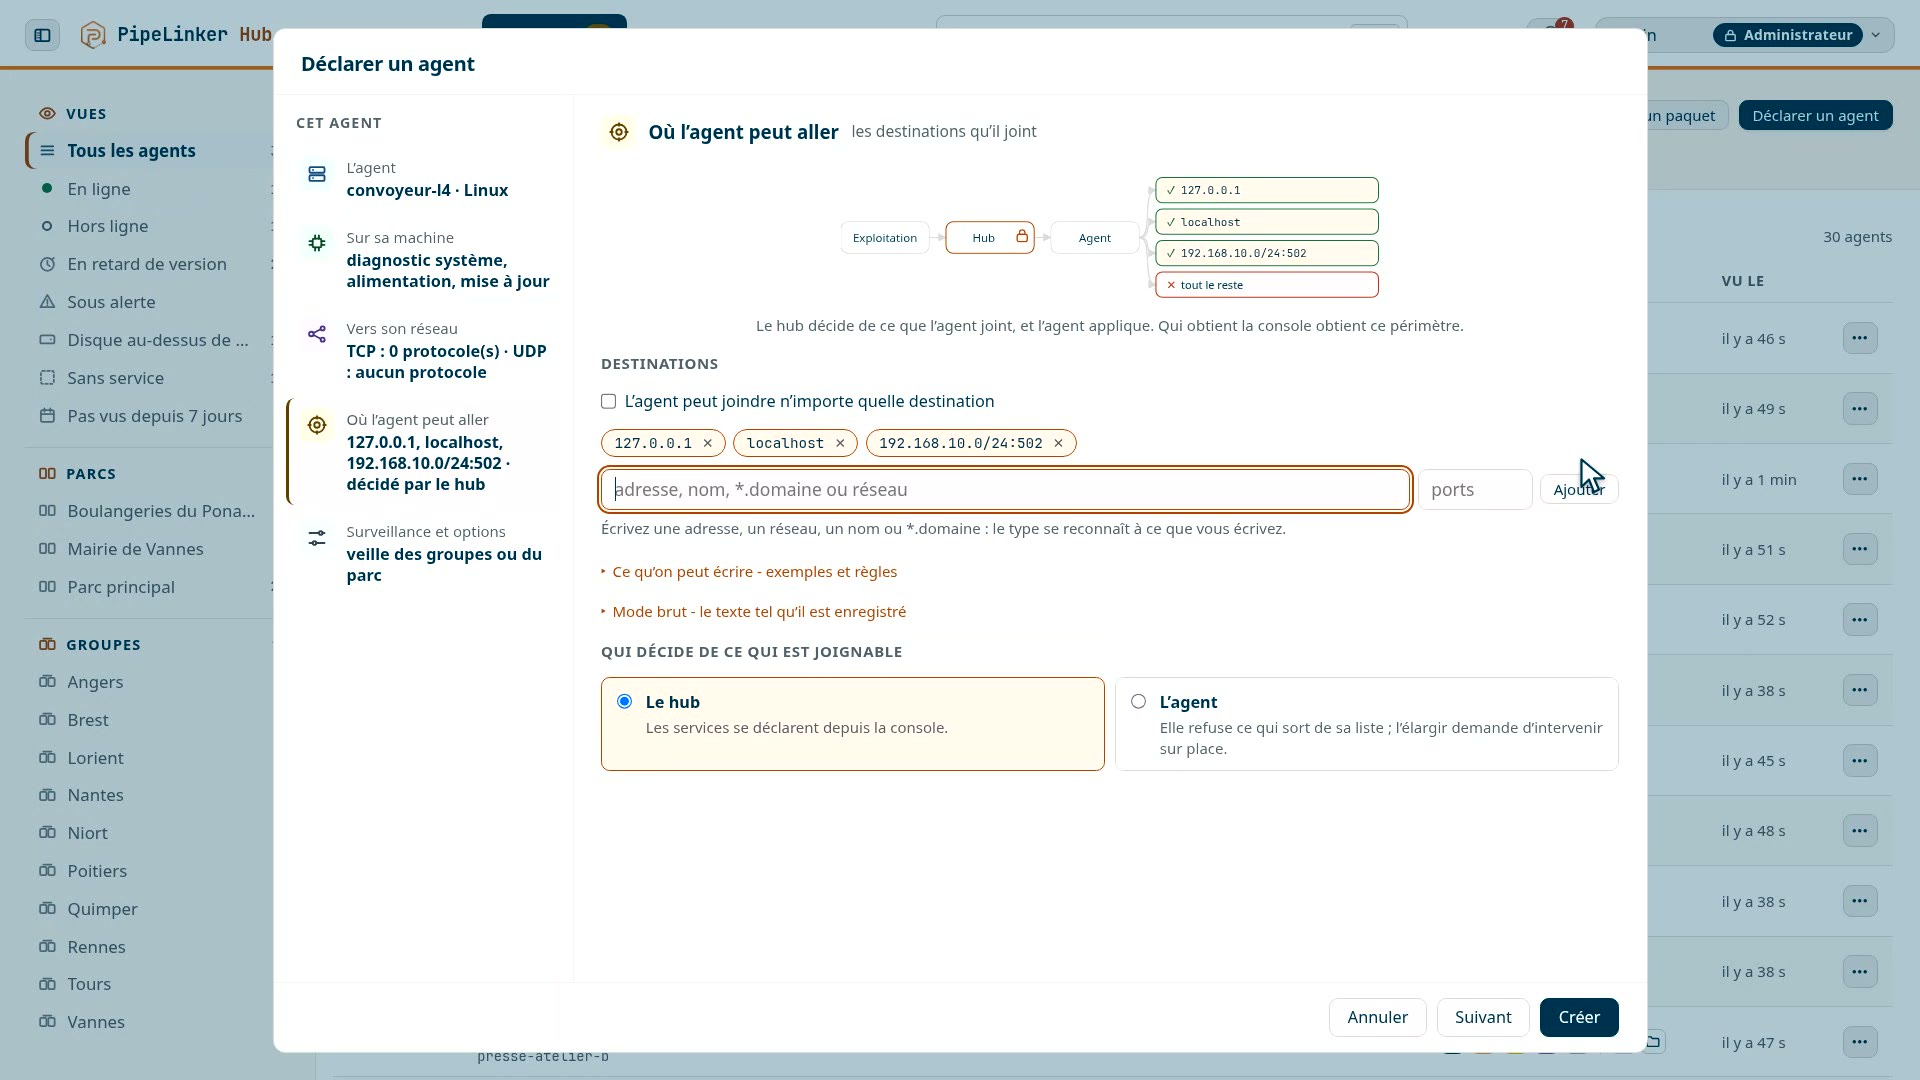Screen dimensions: 1920x1080
Task: Open the Quimper group
Action: (x=102, y=909)
